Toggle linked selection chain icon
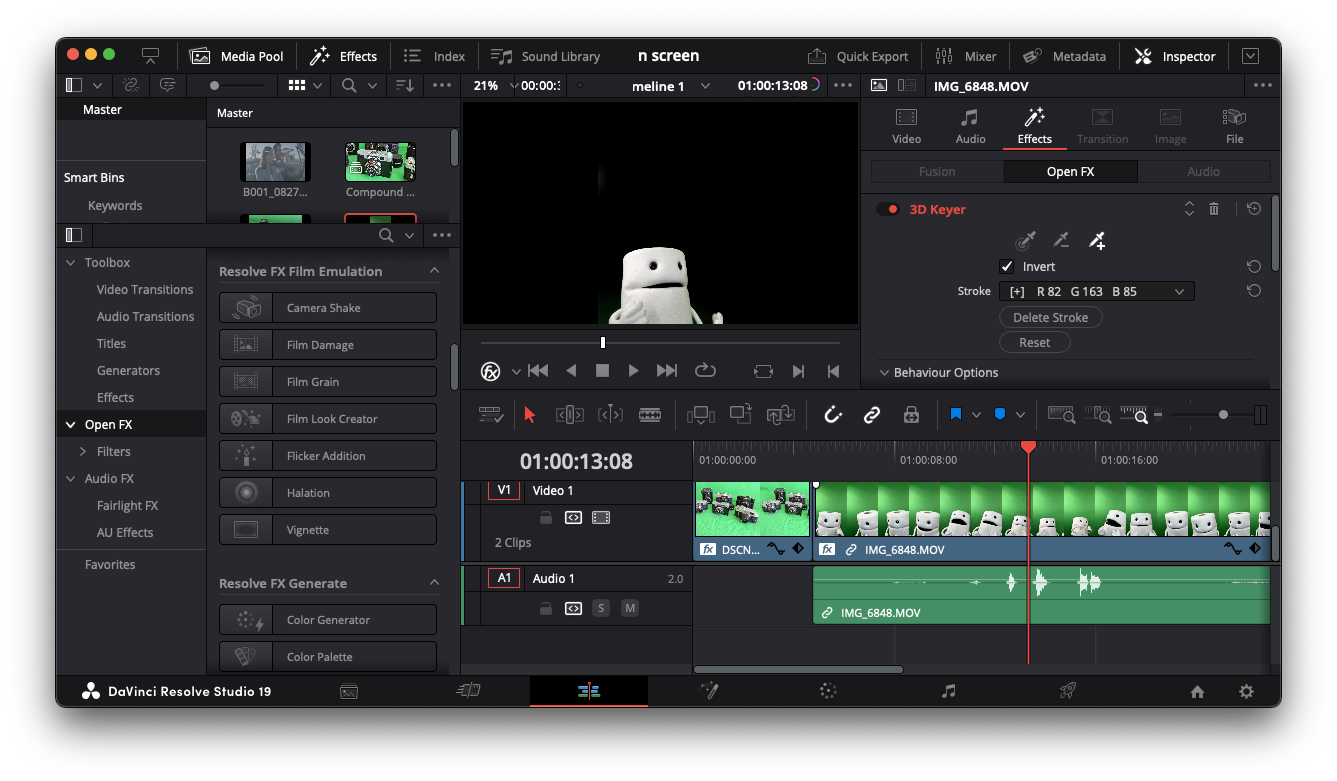1337x781 pixels. coord(871,414)
